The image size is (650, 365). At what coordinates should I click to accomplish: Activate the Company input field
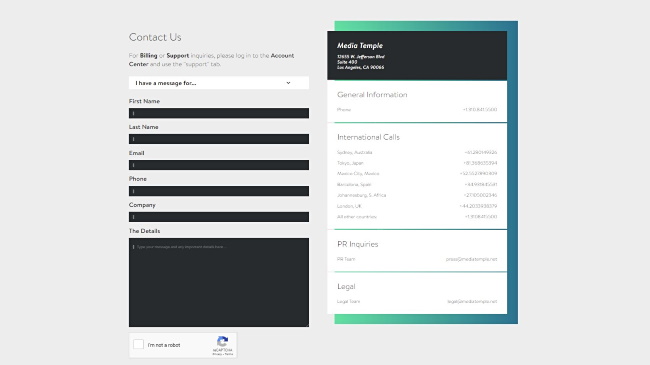[x=218, y=217]
